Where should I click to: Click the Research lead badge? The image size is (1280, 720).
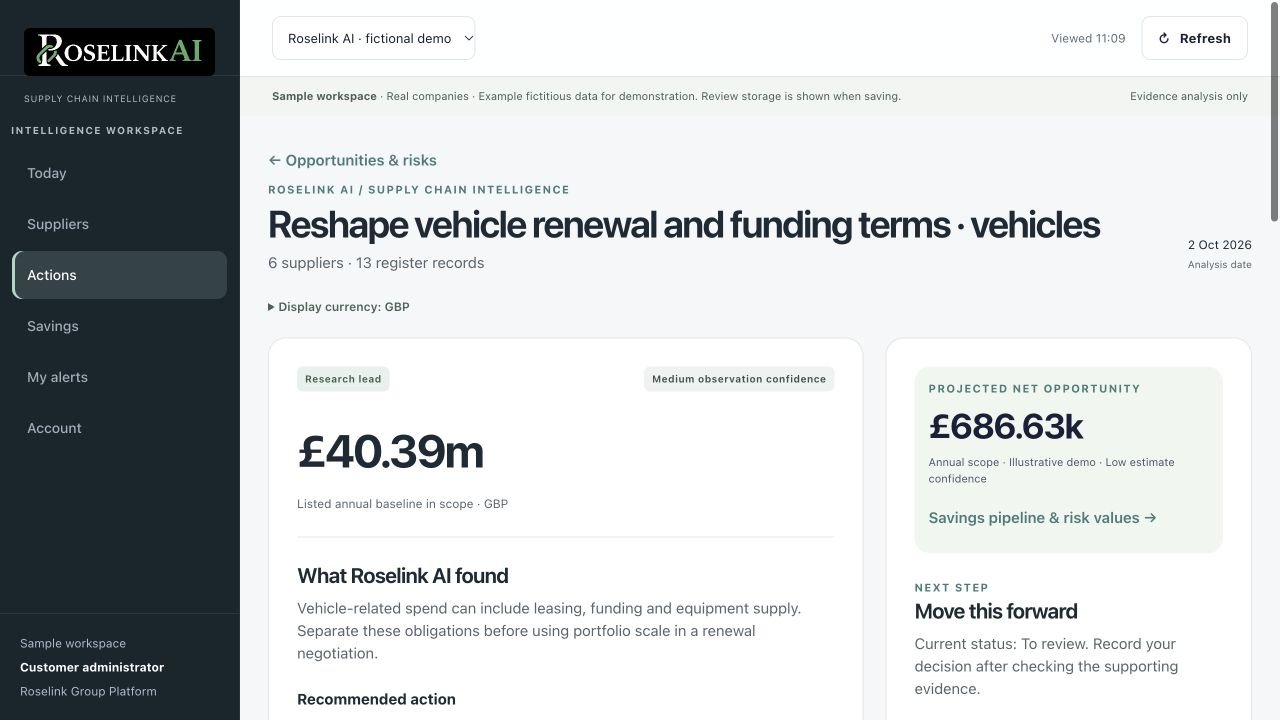click(343, 379)
